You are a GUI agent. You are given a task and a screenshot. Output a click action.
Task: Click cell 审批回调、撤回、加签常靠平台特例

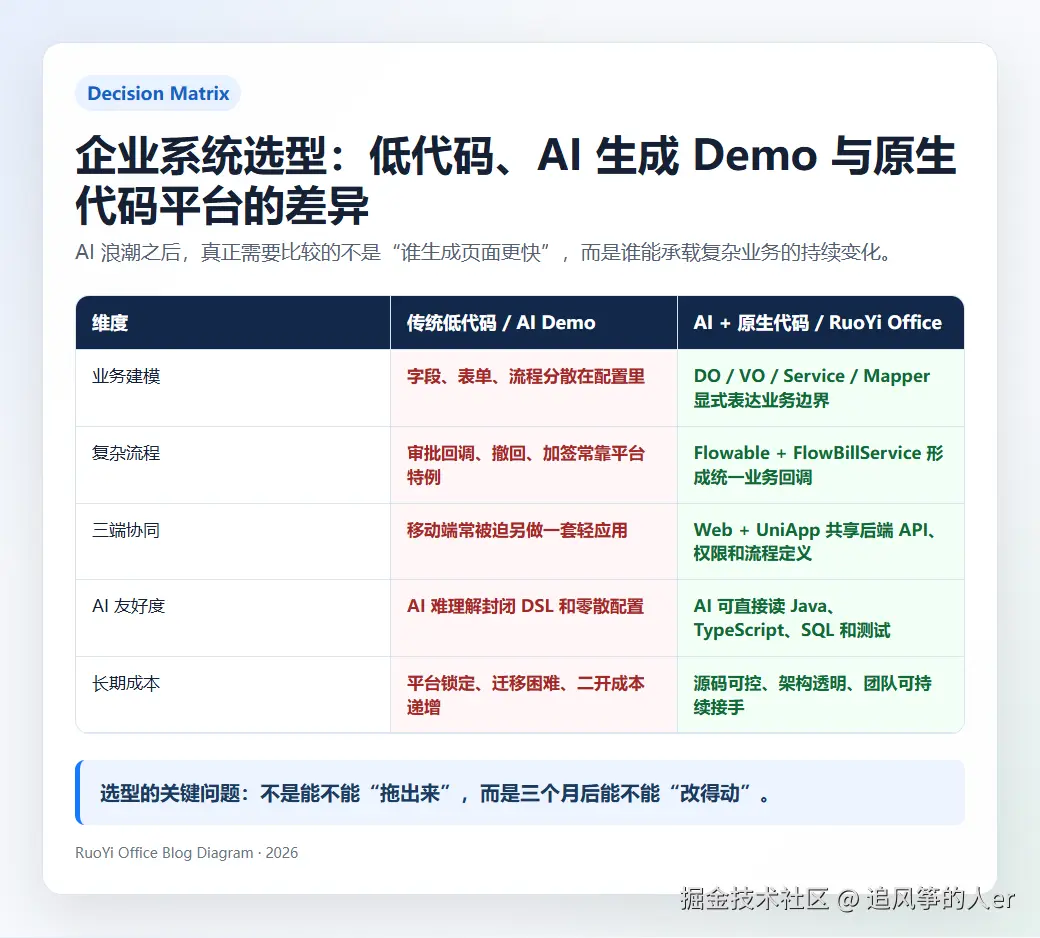[x=534, y=465]
